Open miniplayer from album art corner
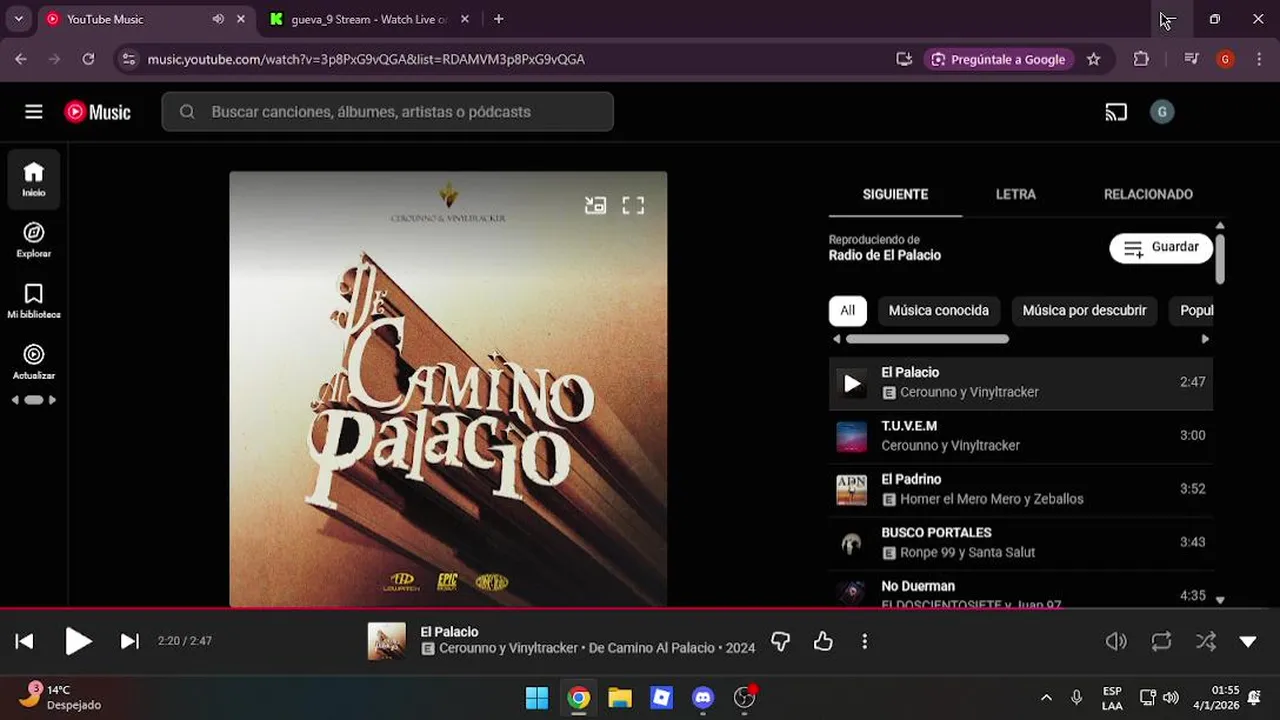1280x720 pixels. pos(596,205)
